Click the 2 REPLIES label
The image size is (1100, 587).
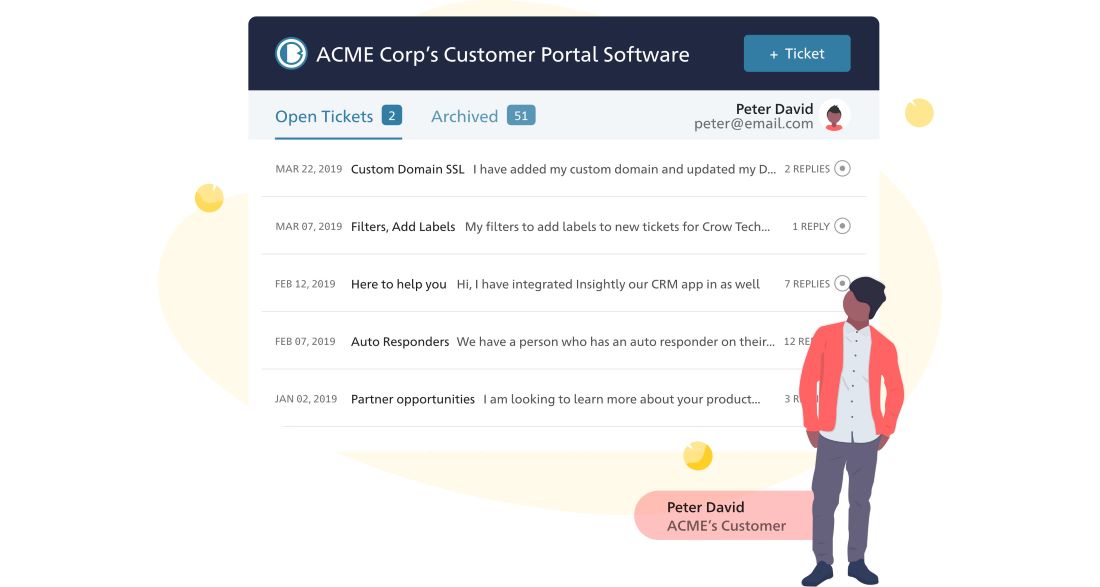pyautogui.click(x=807, y=169)
